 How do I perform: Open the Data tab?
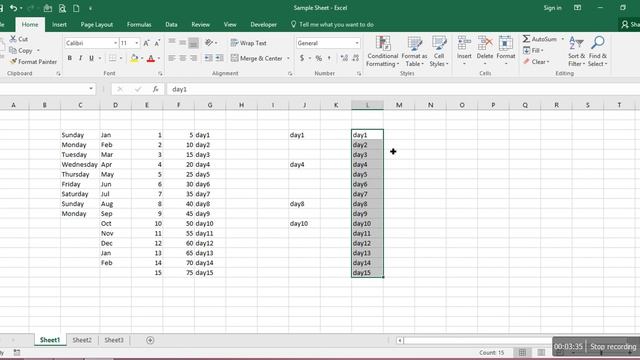click(x=171, y=24)
